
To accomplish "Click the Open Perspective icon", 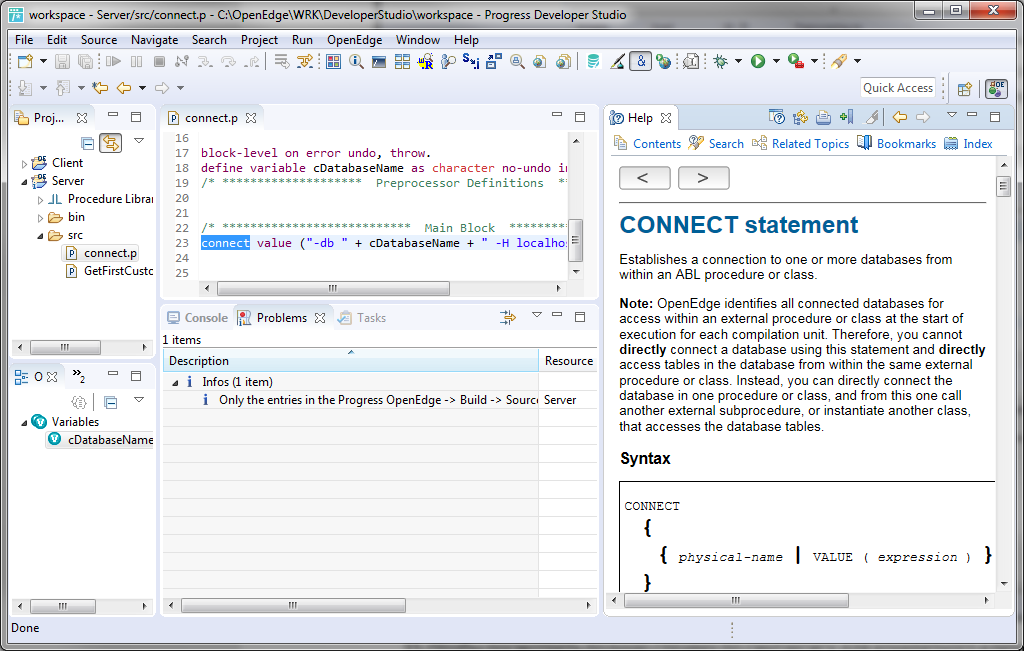I will (x=965, y=88).
